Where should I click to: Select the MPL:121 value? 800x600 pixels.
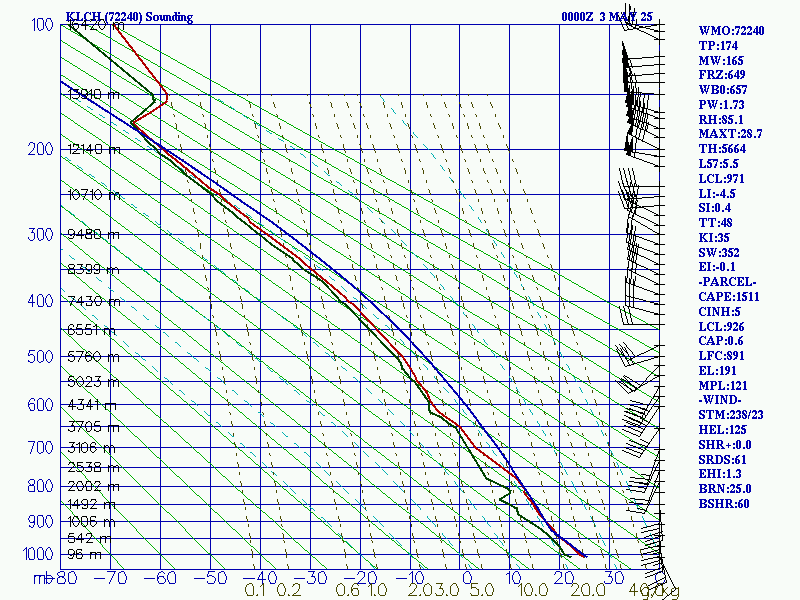723,386
